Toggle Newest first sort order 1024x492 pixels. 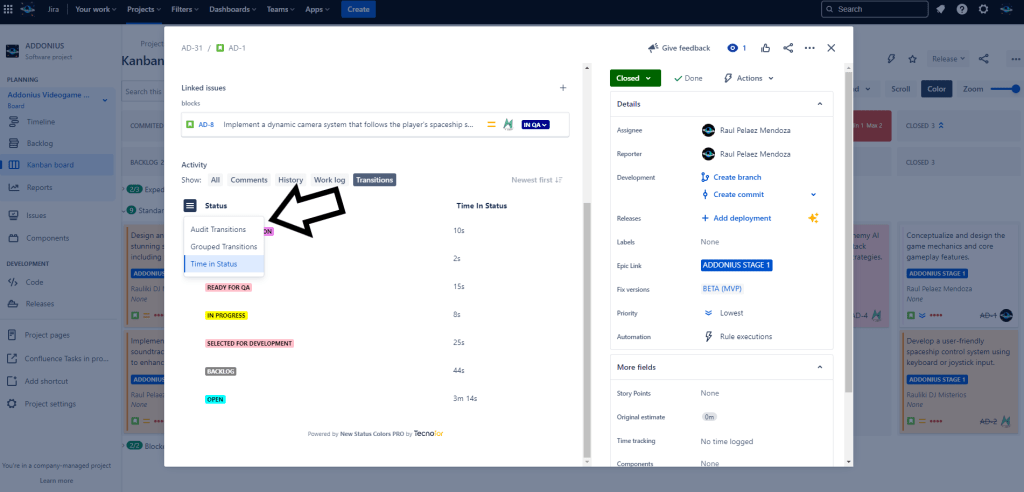coord(537,180)
